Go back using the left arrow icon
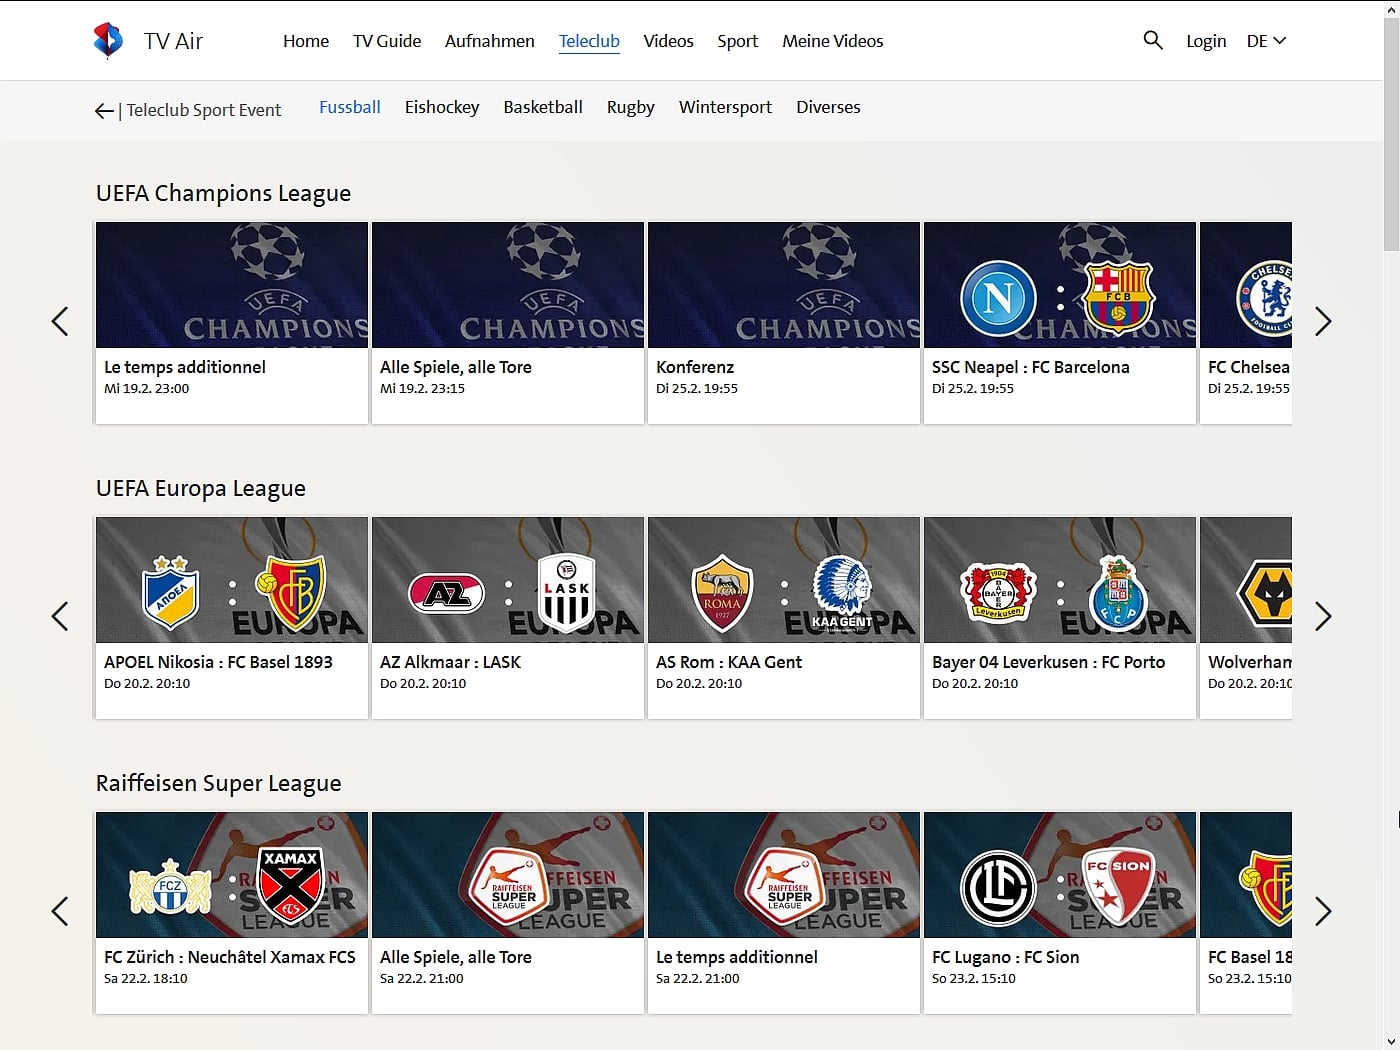Image resolution: width=1400 pixels, height=1050 pixels. (x=104, y=111)
